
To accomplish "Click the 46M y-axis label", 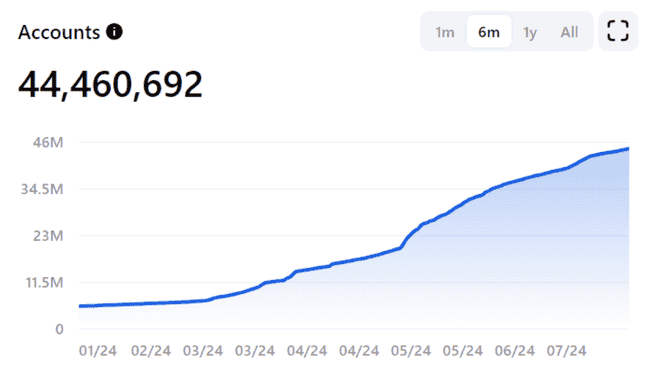I will 48,142.
